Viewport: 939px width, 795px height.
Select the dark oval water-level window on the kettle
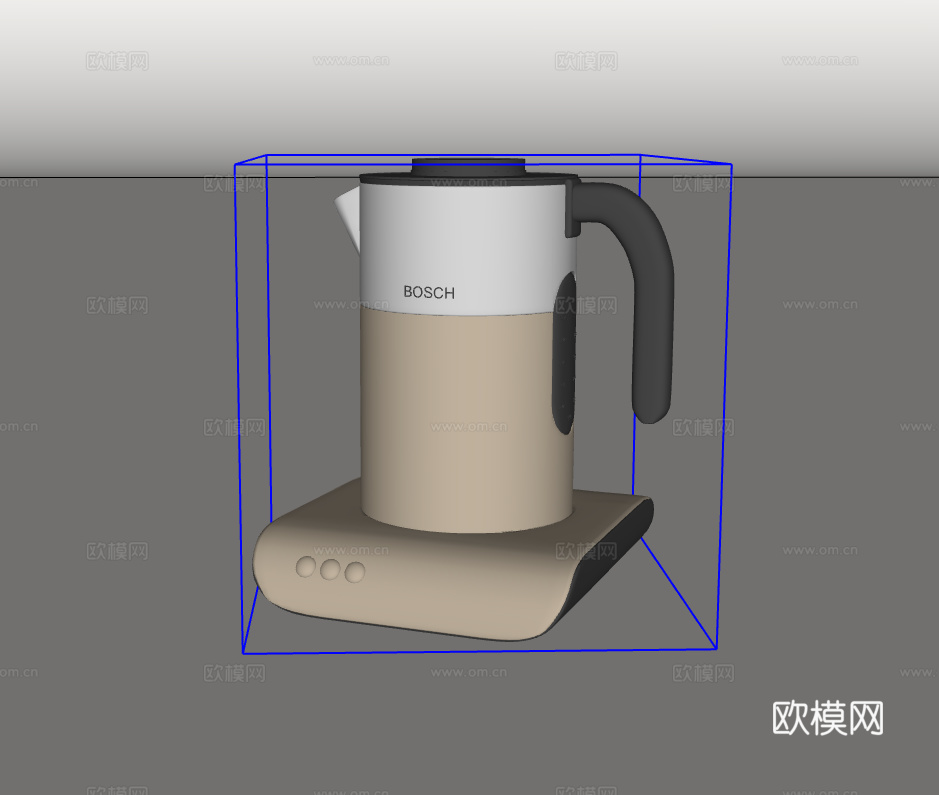pyautogui.click(x=564, y=353)
